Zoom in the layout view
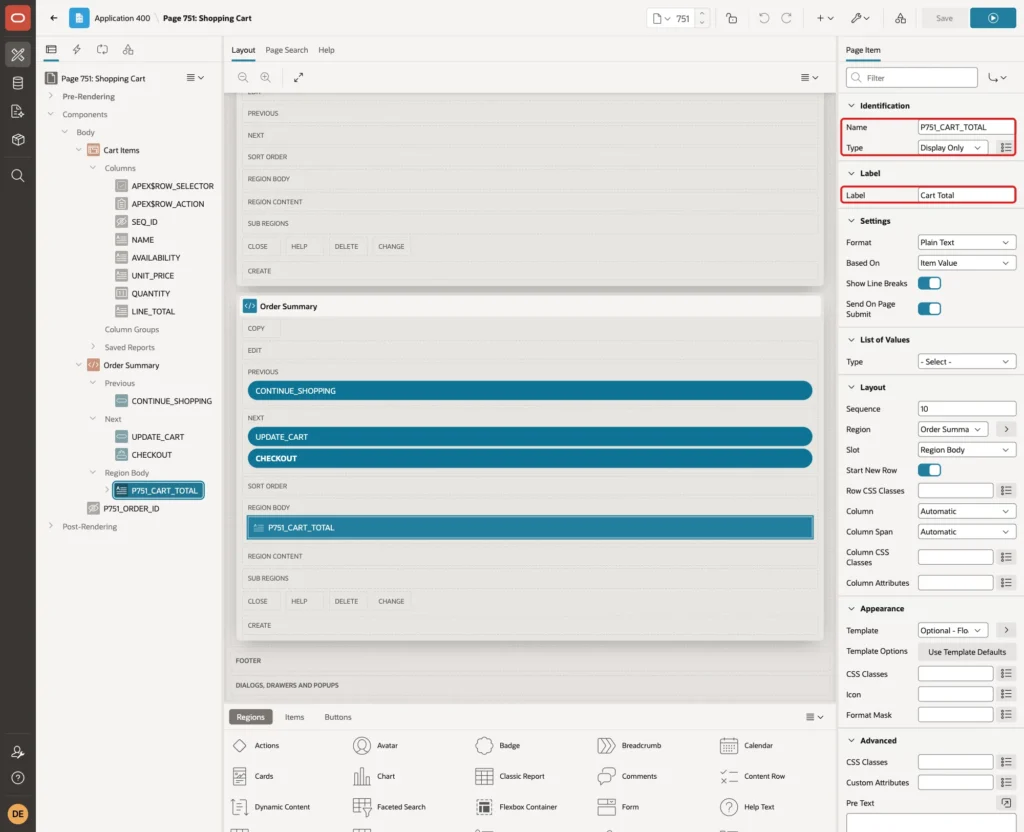The width and height of the screenshot is (1024, 832). 266,78
